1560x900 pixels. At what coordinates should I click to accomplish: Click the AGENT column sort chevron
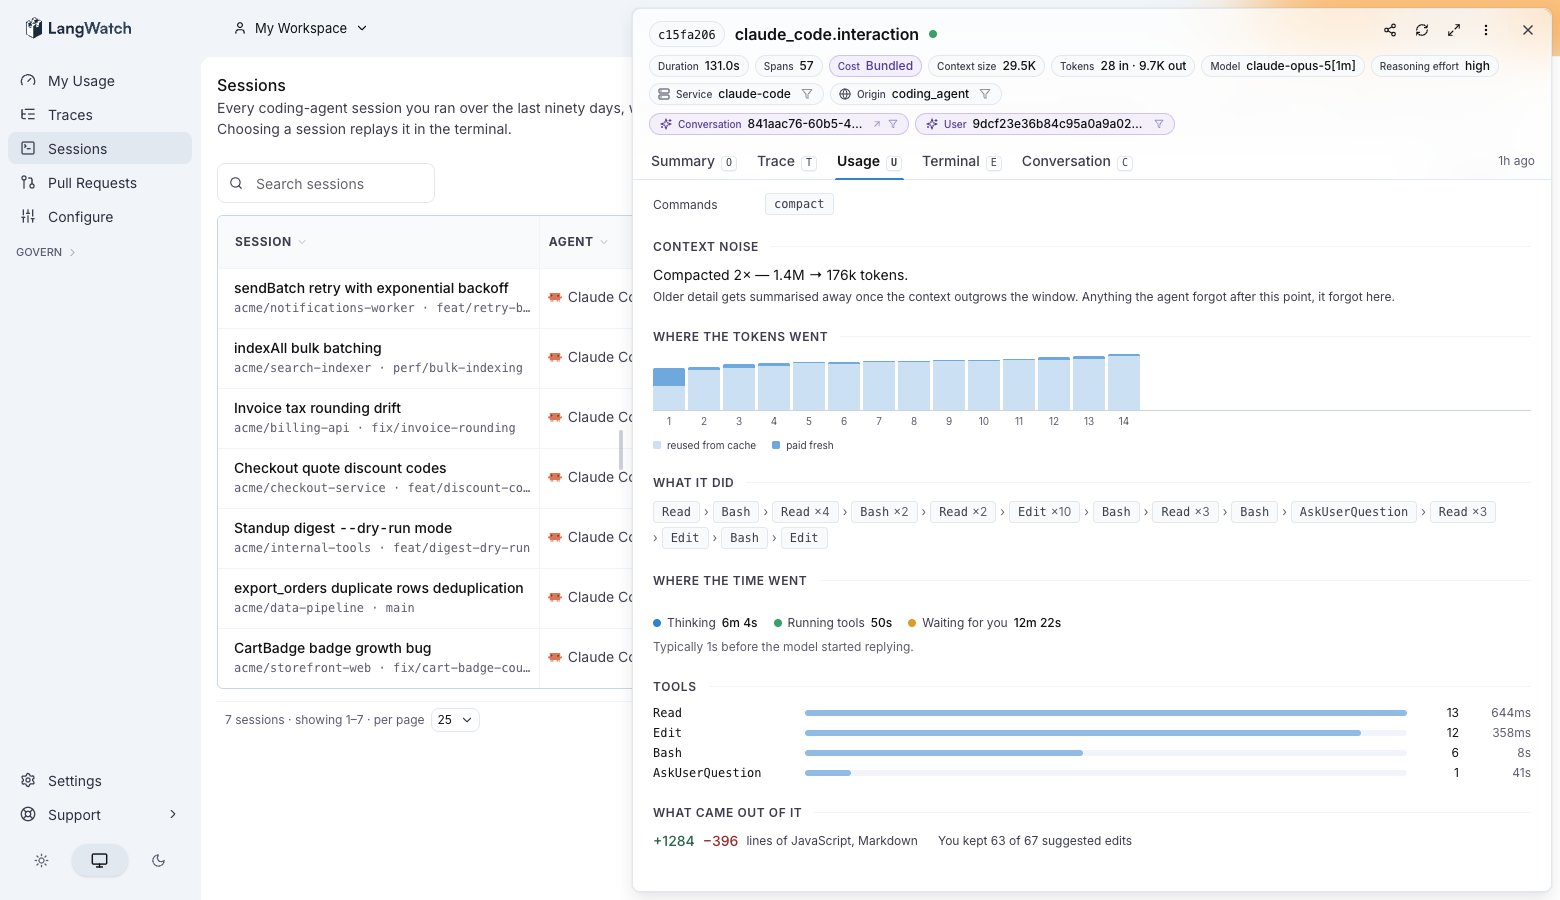pyautogui.click(x=603, y=242)
